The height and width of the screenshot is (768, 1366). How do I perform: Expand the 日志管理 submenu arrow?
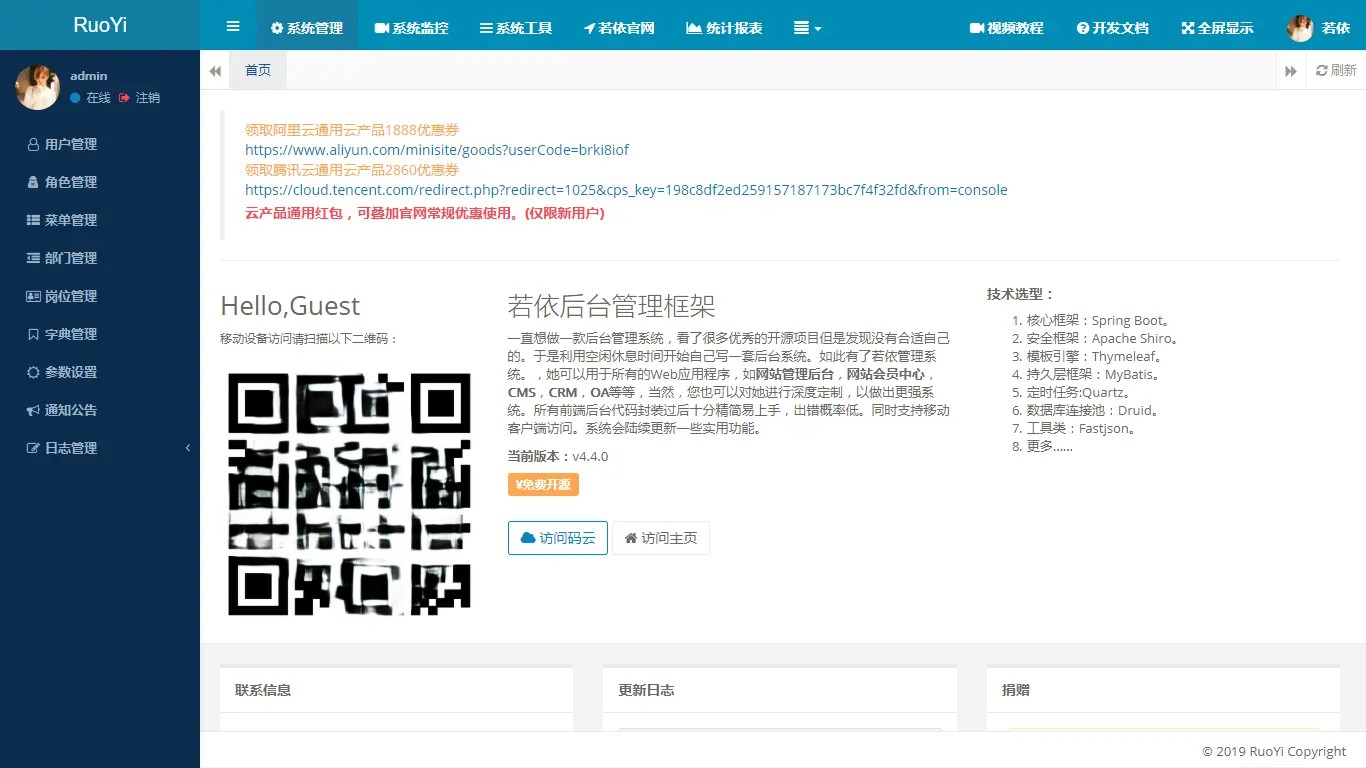(x=188, y=448)
